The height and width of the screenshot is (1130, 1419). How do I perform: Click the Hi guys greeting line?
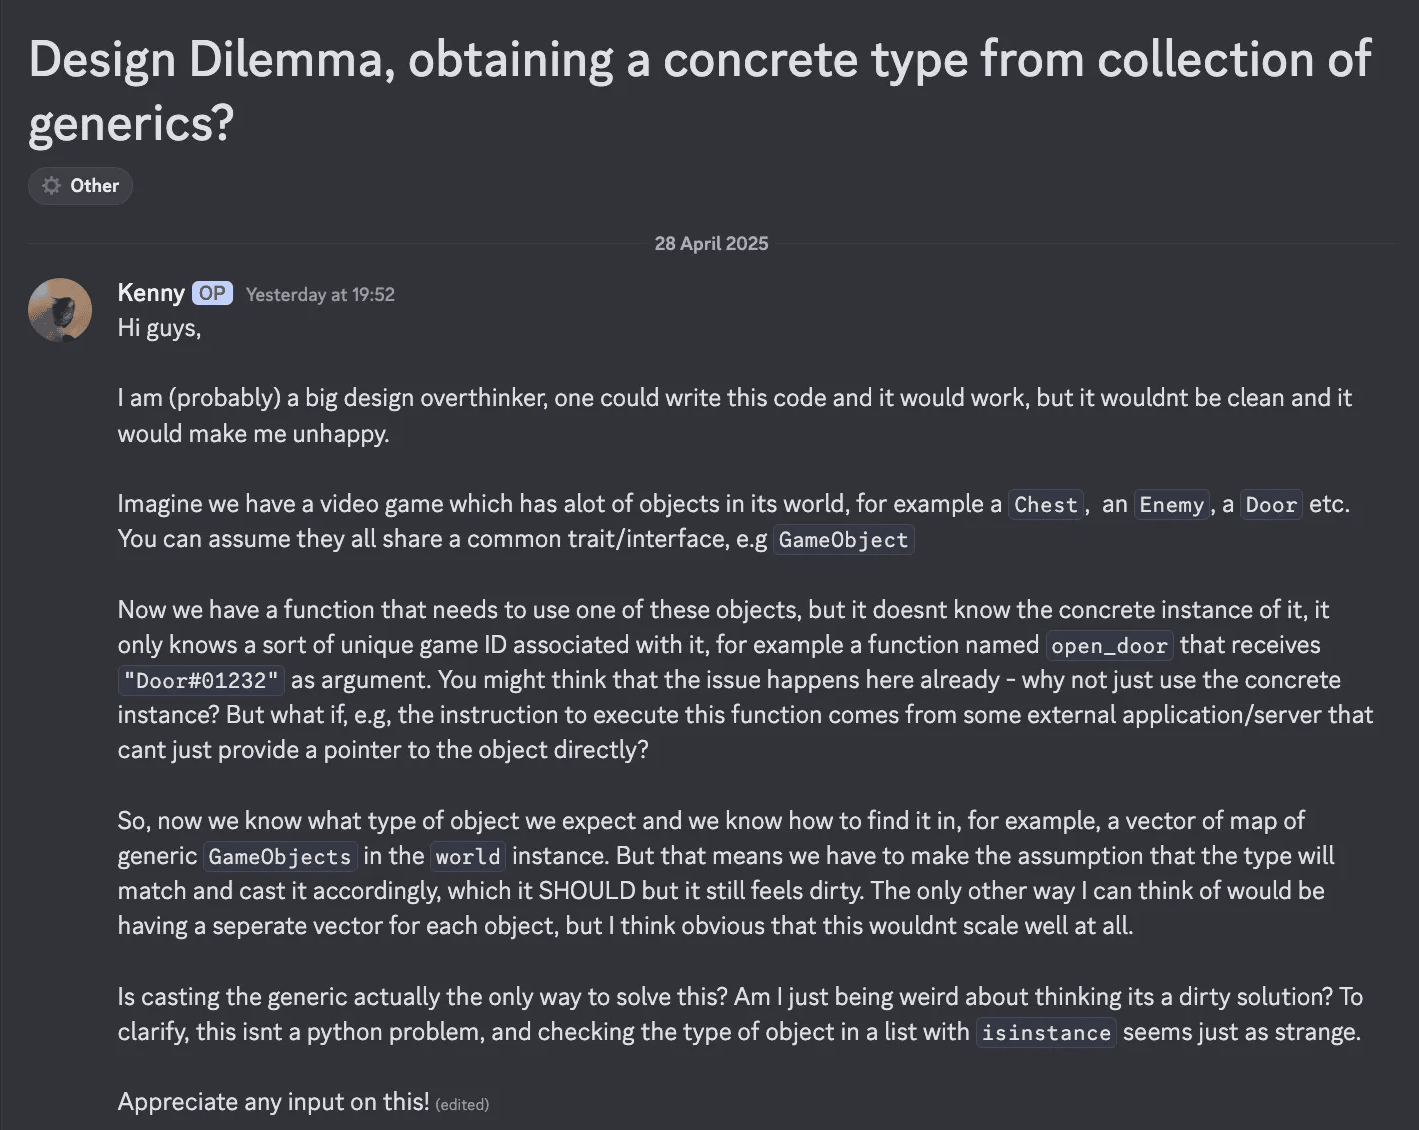click(x=159, y=328)
